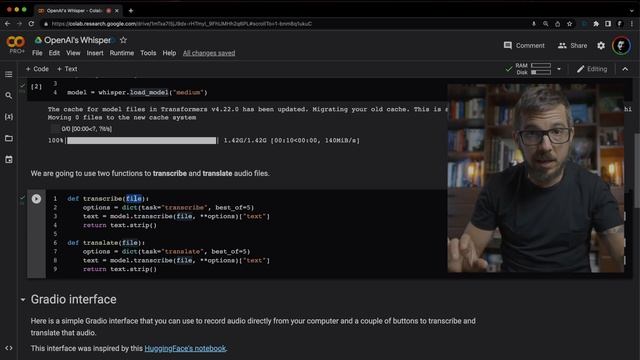Open the user account avatar
This screenshot has width=640, height=360.
(621, 45)
